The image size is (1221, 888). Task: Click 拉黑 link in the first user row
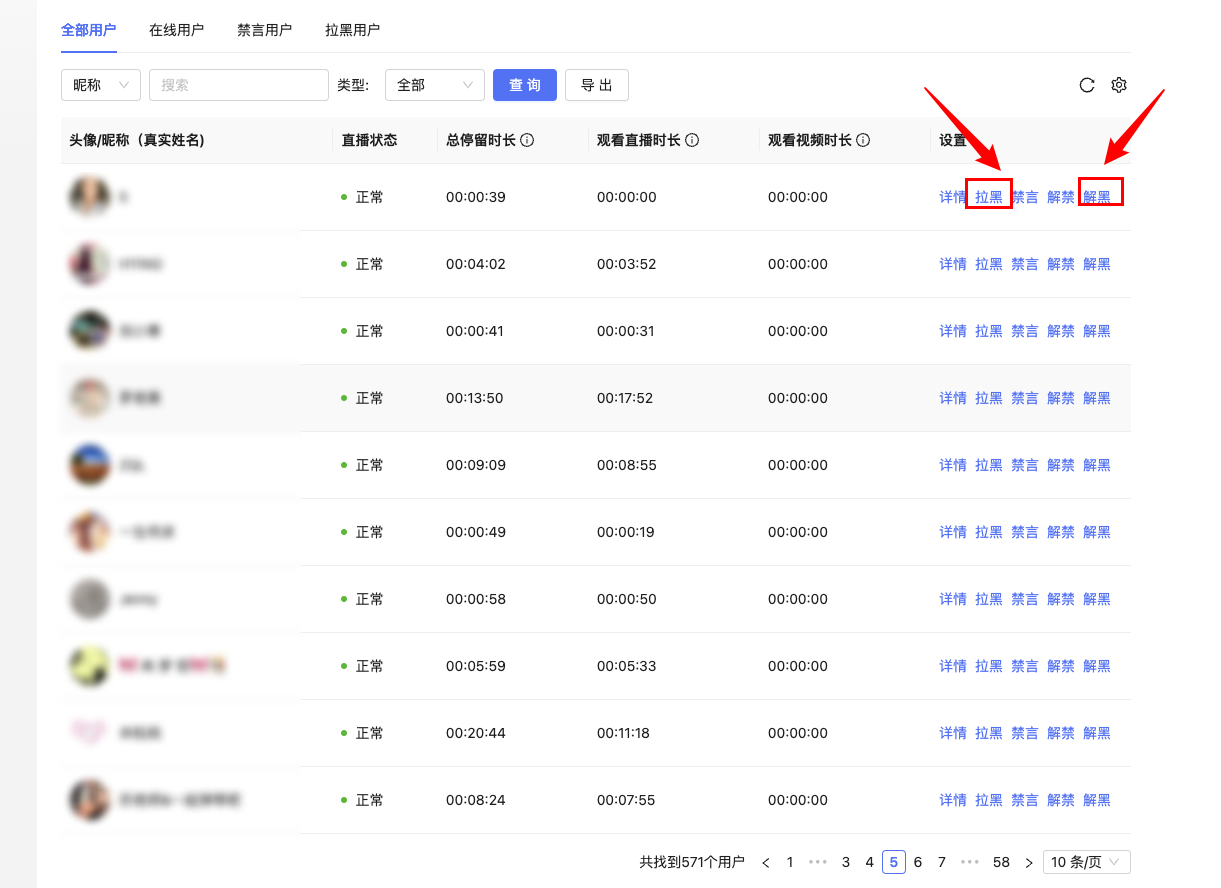[x=988, y=197]
